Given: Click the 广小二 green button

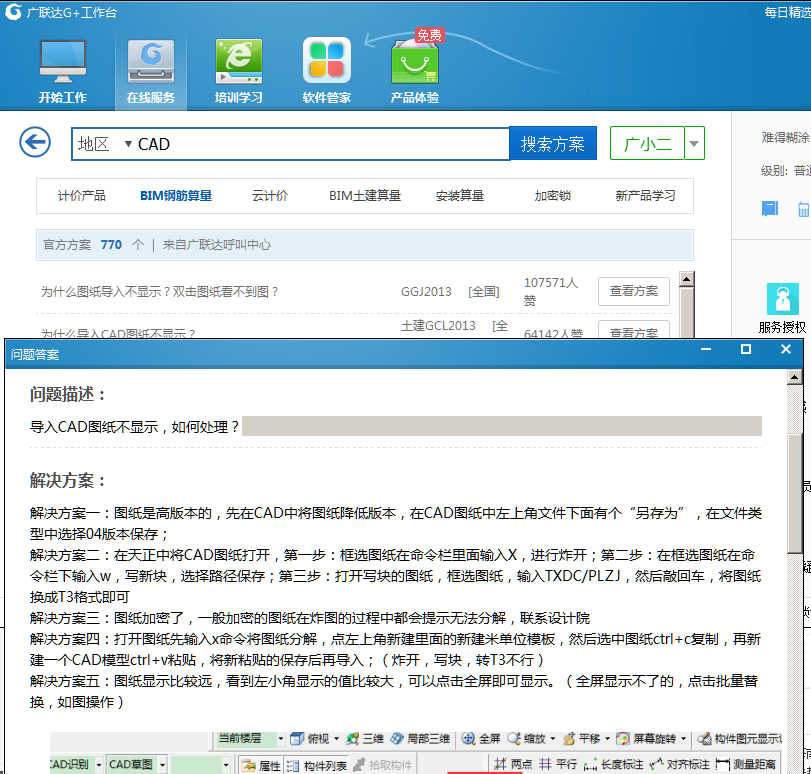Looking at the screenshot, I should [x=647, y=143].
